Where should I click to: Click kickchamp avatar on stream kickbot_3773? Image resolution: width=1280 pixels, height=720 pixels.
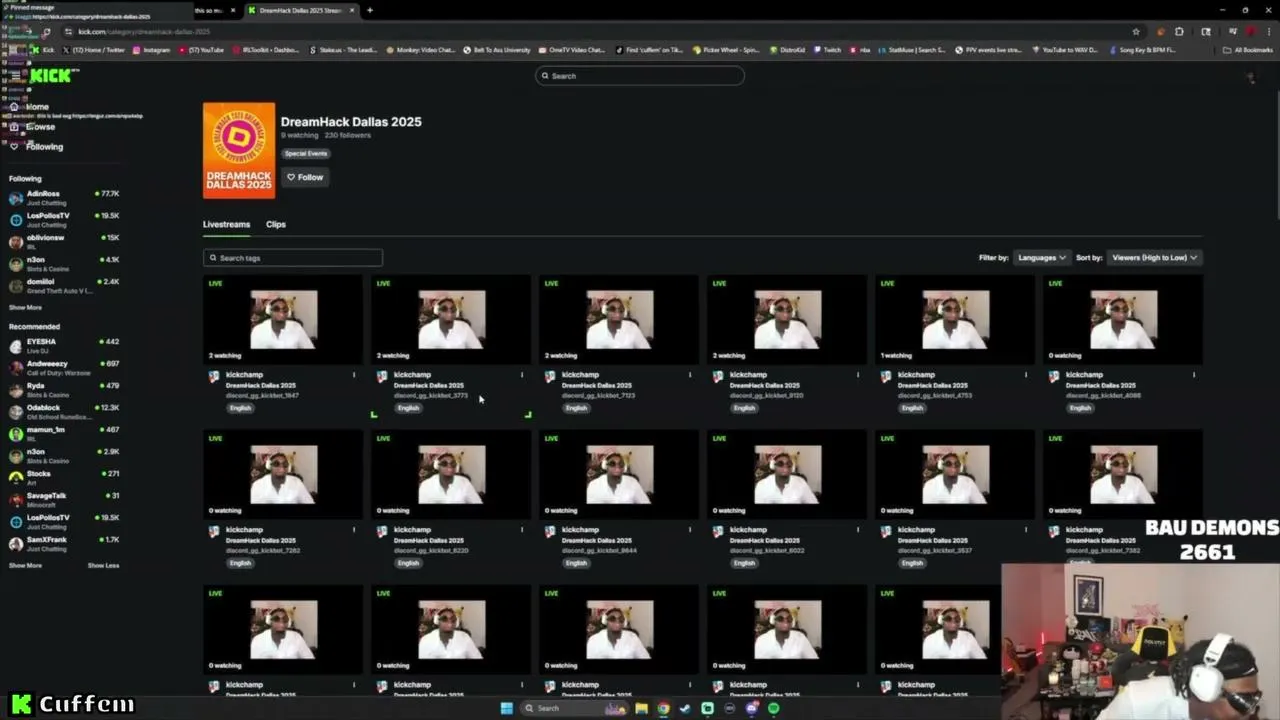pos(381,377)
